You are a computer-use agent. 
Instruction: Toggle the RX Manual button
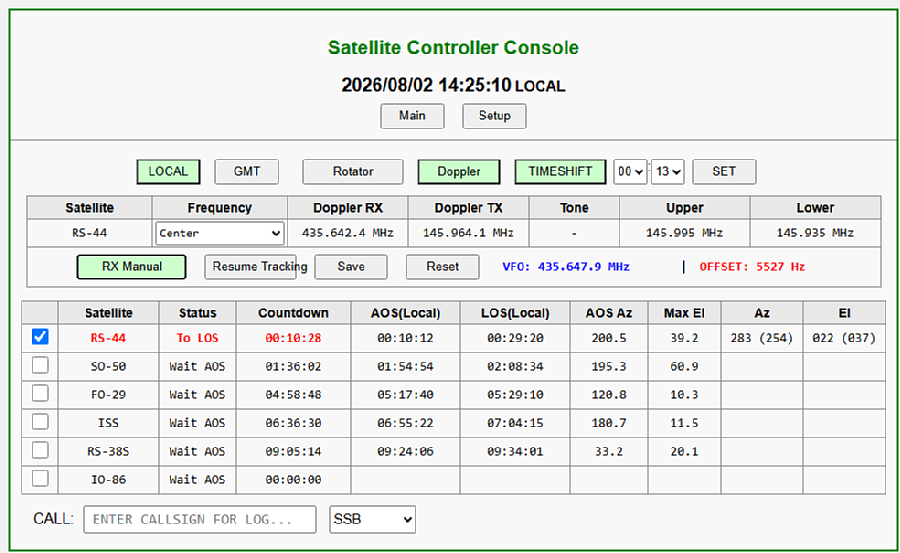[x=131, y=267]
